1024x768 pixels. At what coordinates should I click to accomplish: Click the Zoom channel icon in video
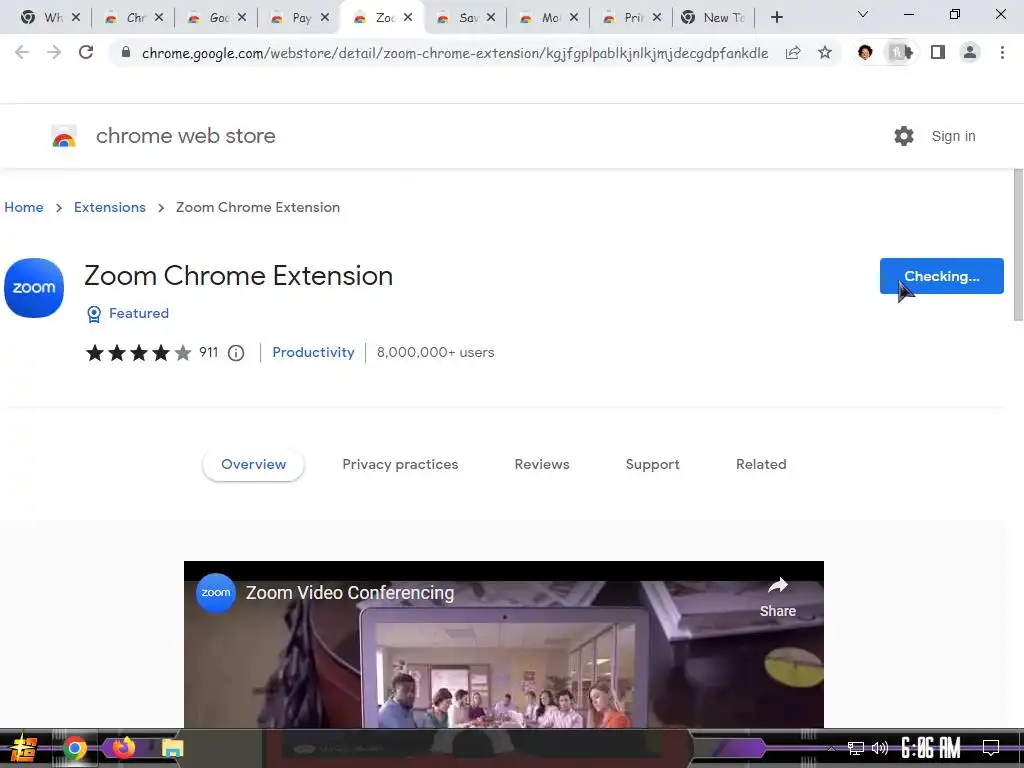coord(216,593)
